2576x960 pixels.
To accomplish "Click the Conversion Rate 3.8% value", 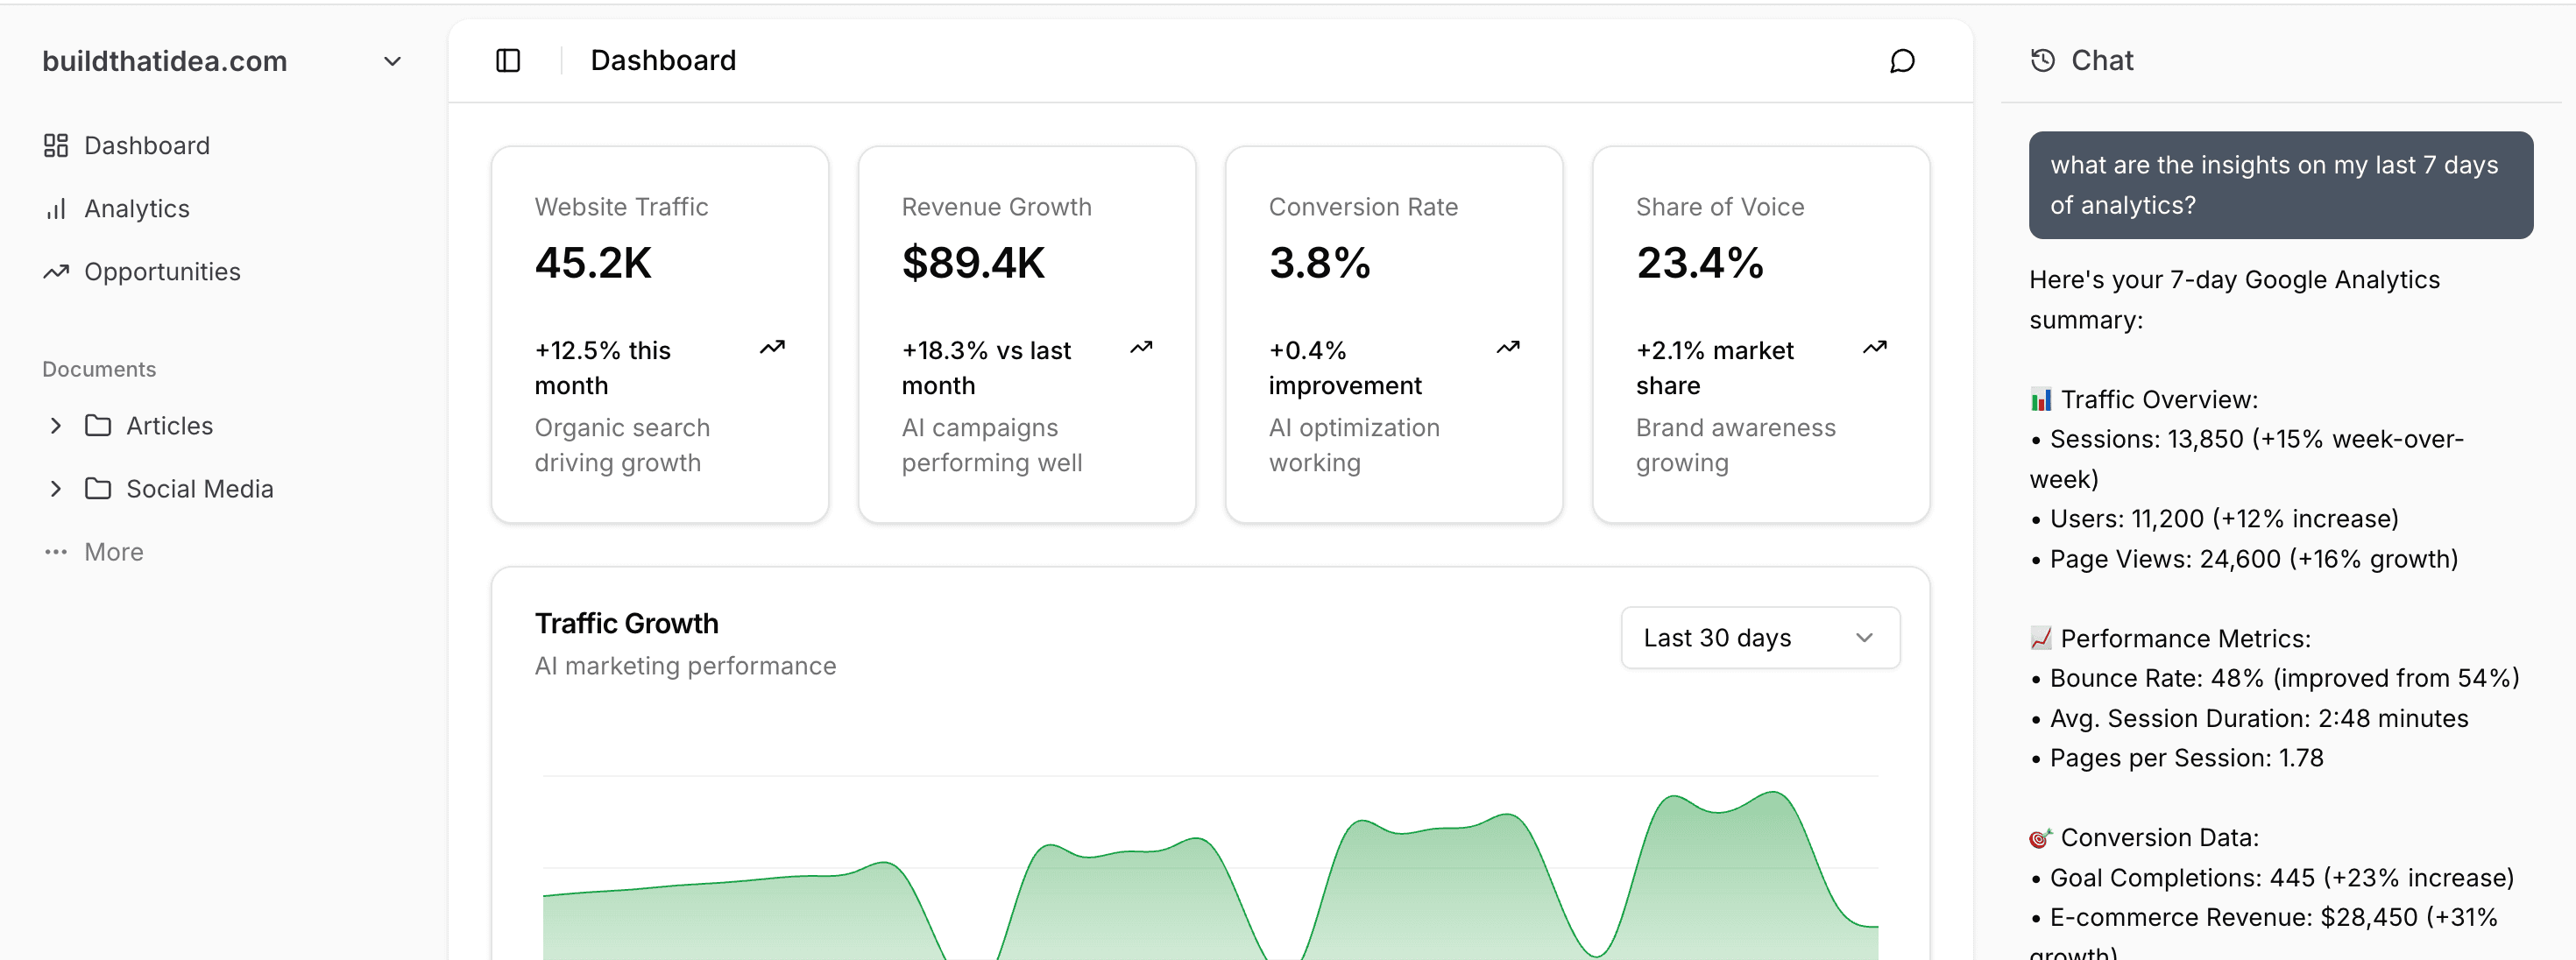I will (1320, 263).
